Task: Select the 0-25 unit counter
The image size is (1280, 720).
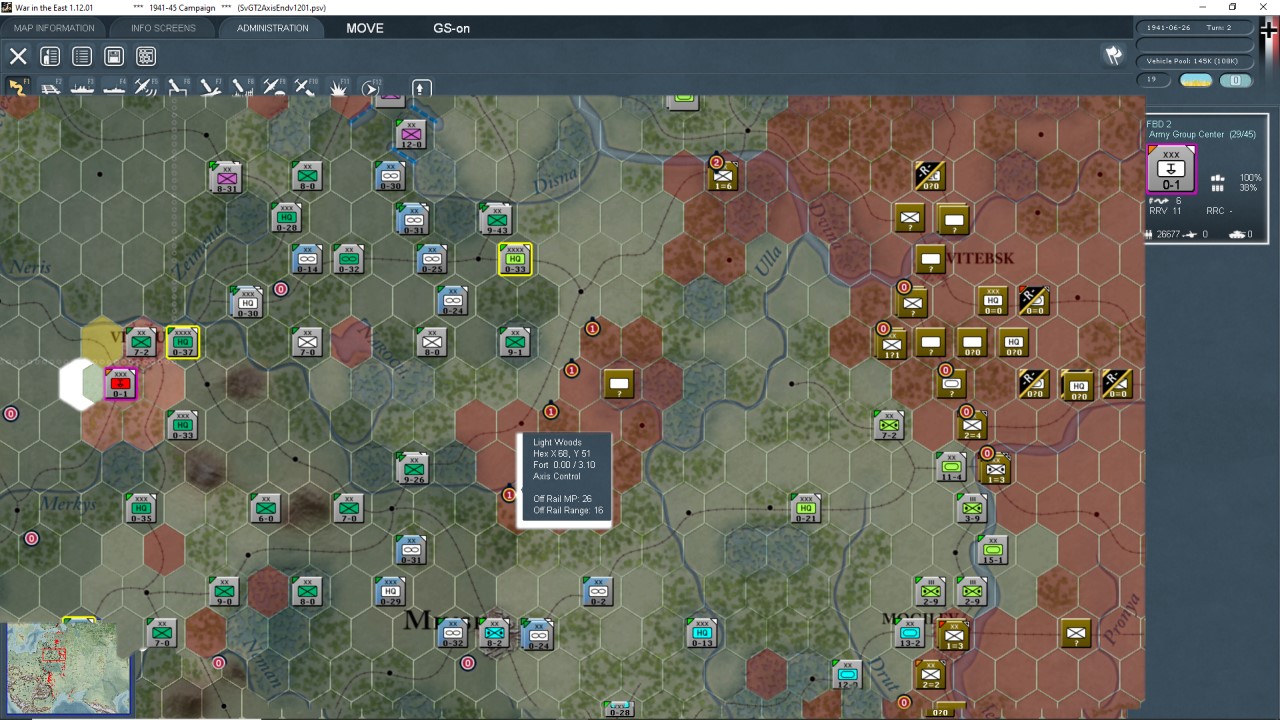Action: point(431,259)
